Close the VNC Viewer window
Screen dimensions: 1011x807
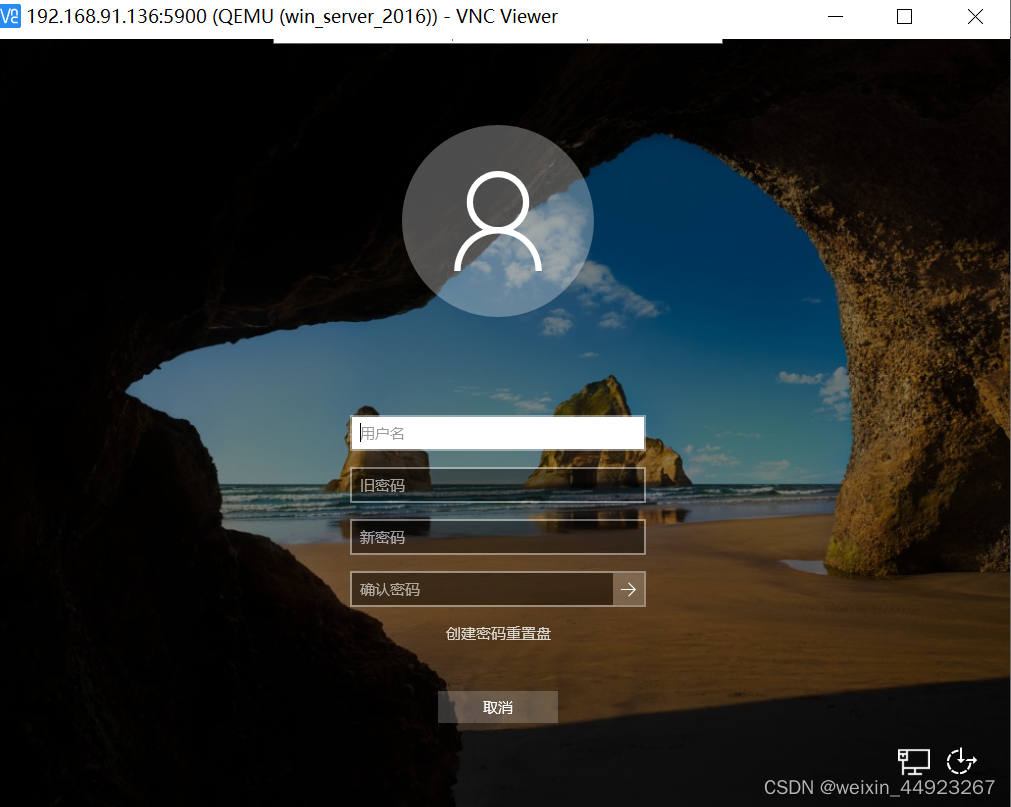[976, 17]
